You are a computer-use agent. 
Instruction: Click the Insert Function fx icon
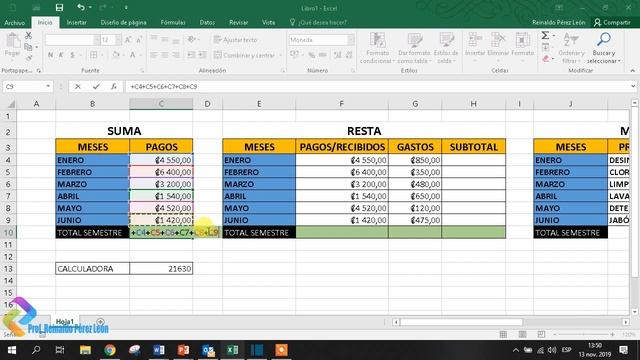pyautogui.click(x=114, y=87)
